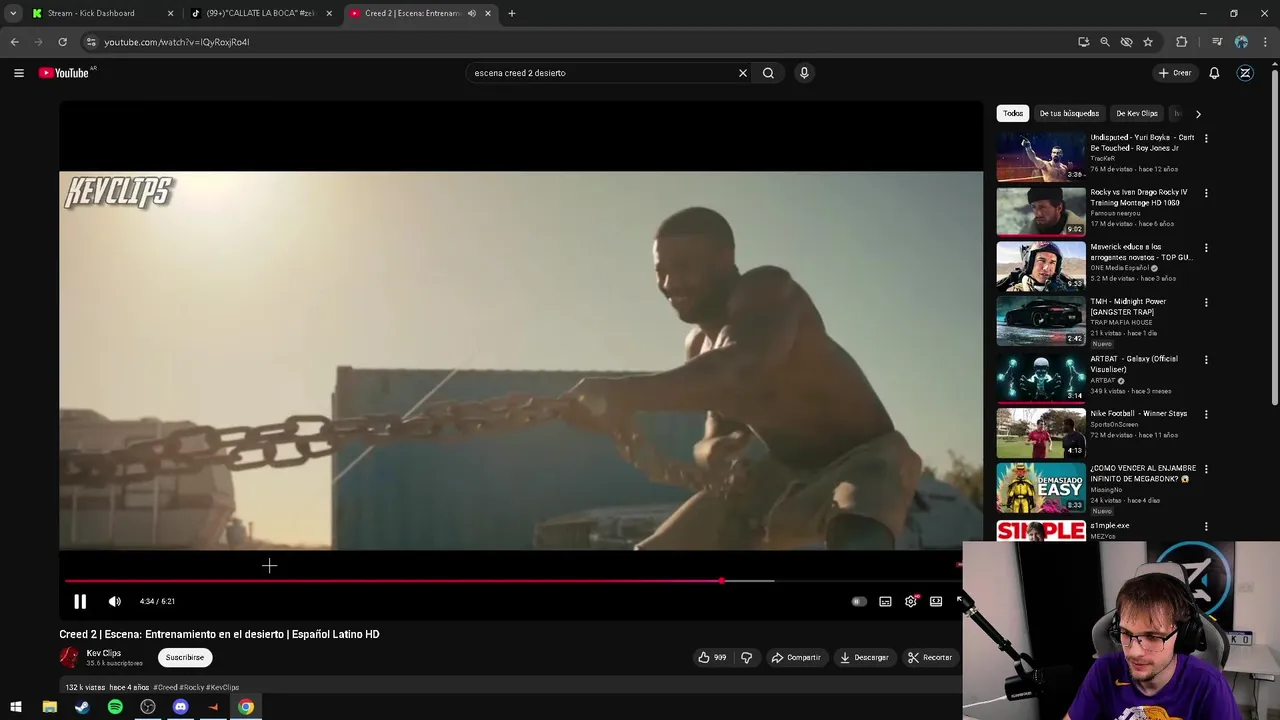
Task: Click the #Creed hashtag
Action: click(166, 687)
